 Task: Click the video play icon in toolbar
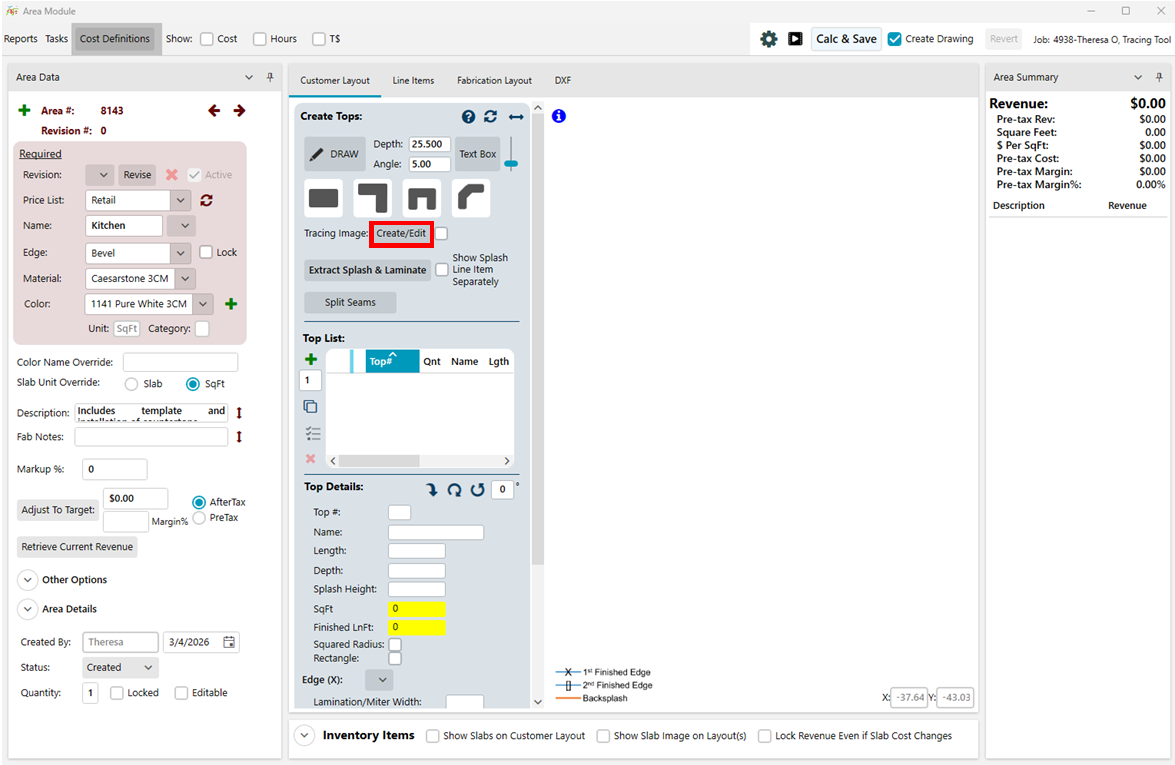click(795, 39)
